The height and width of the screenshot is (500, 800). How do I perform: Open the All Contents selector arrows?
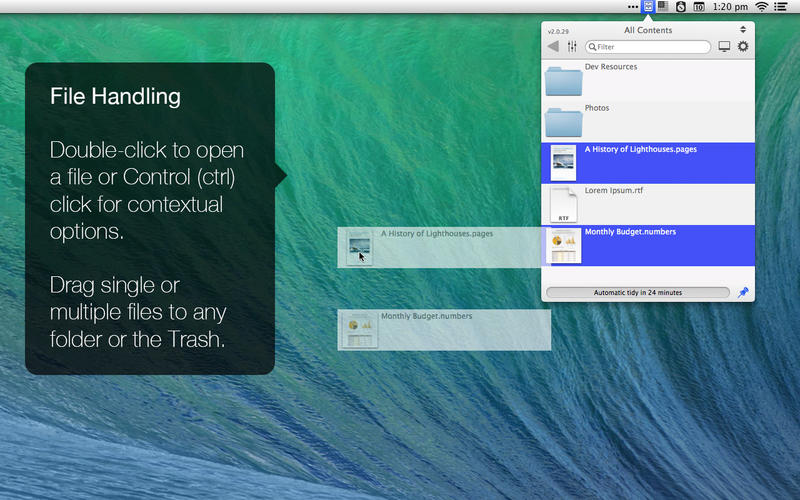743,30
